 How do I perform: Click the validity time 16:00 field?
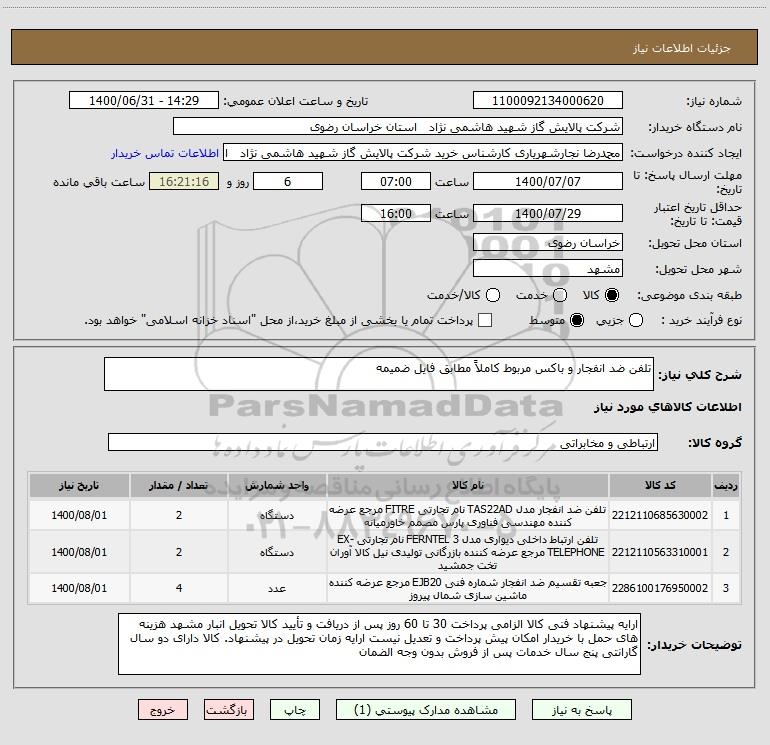click(x=396, y=213)
